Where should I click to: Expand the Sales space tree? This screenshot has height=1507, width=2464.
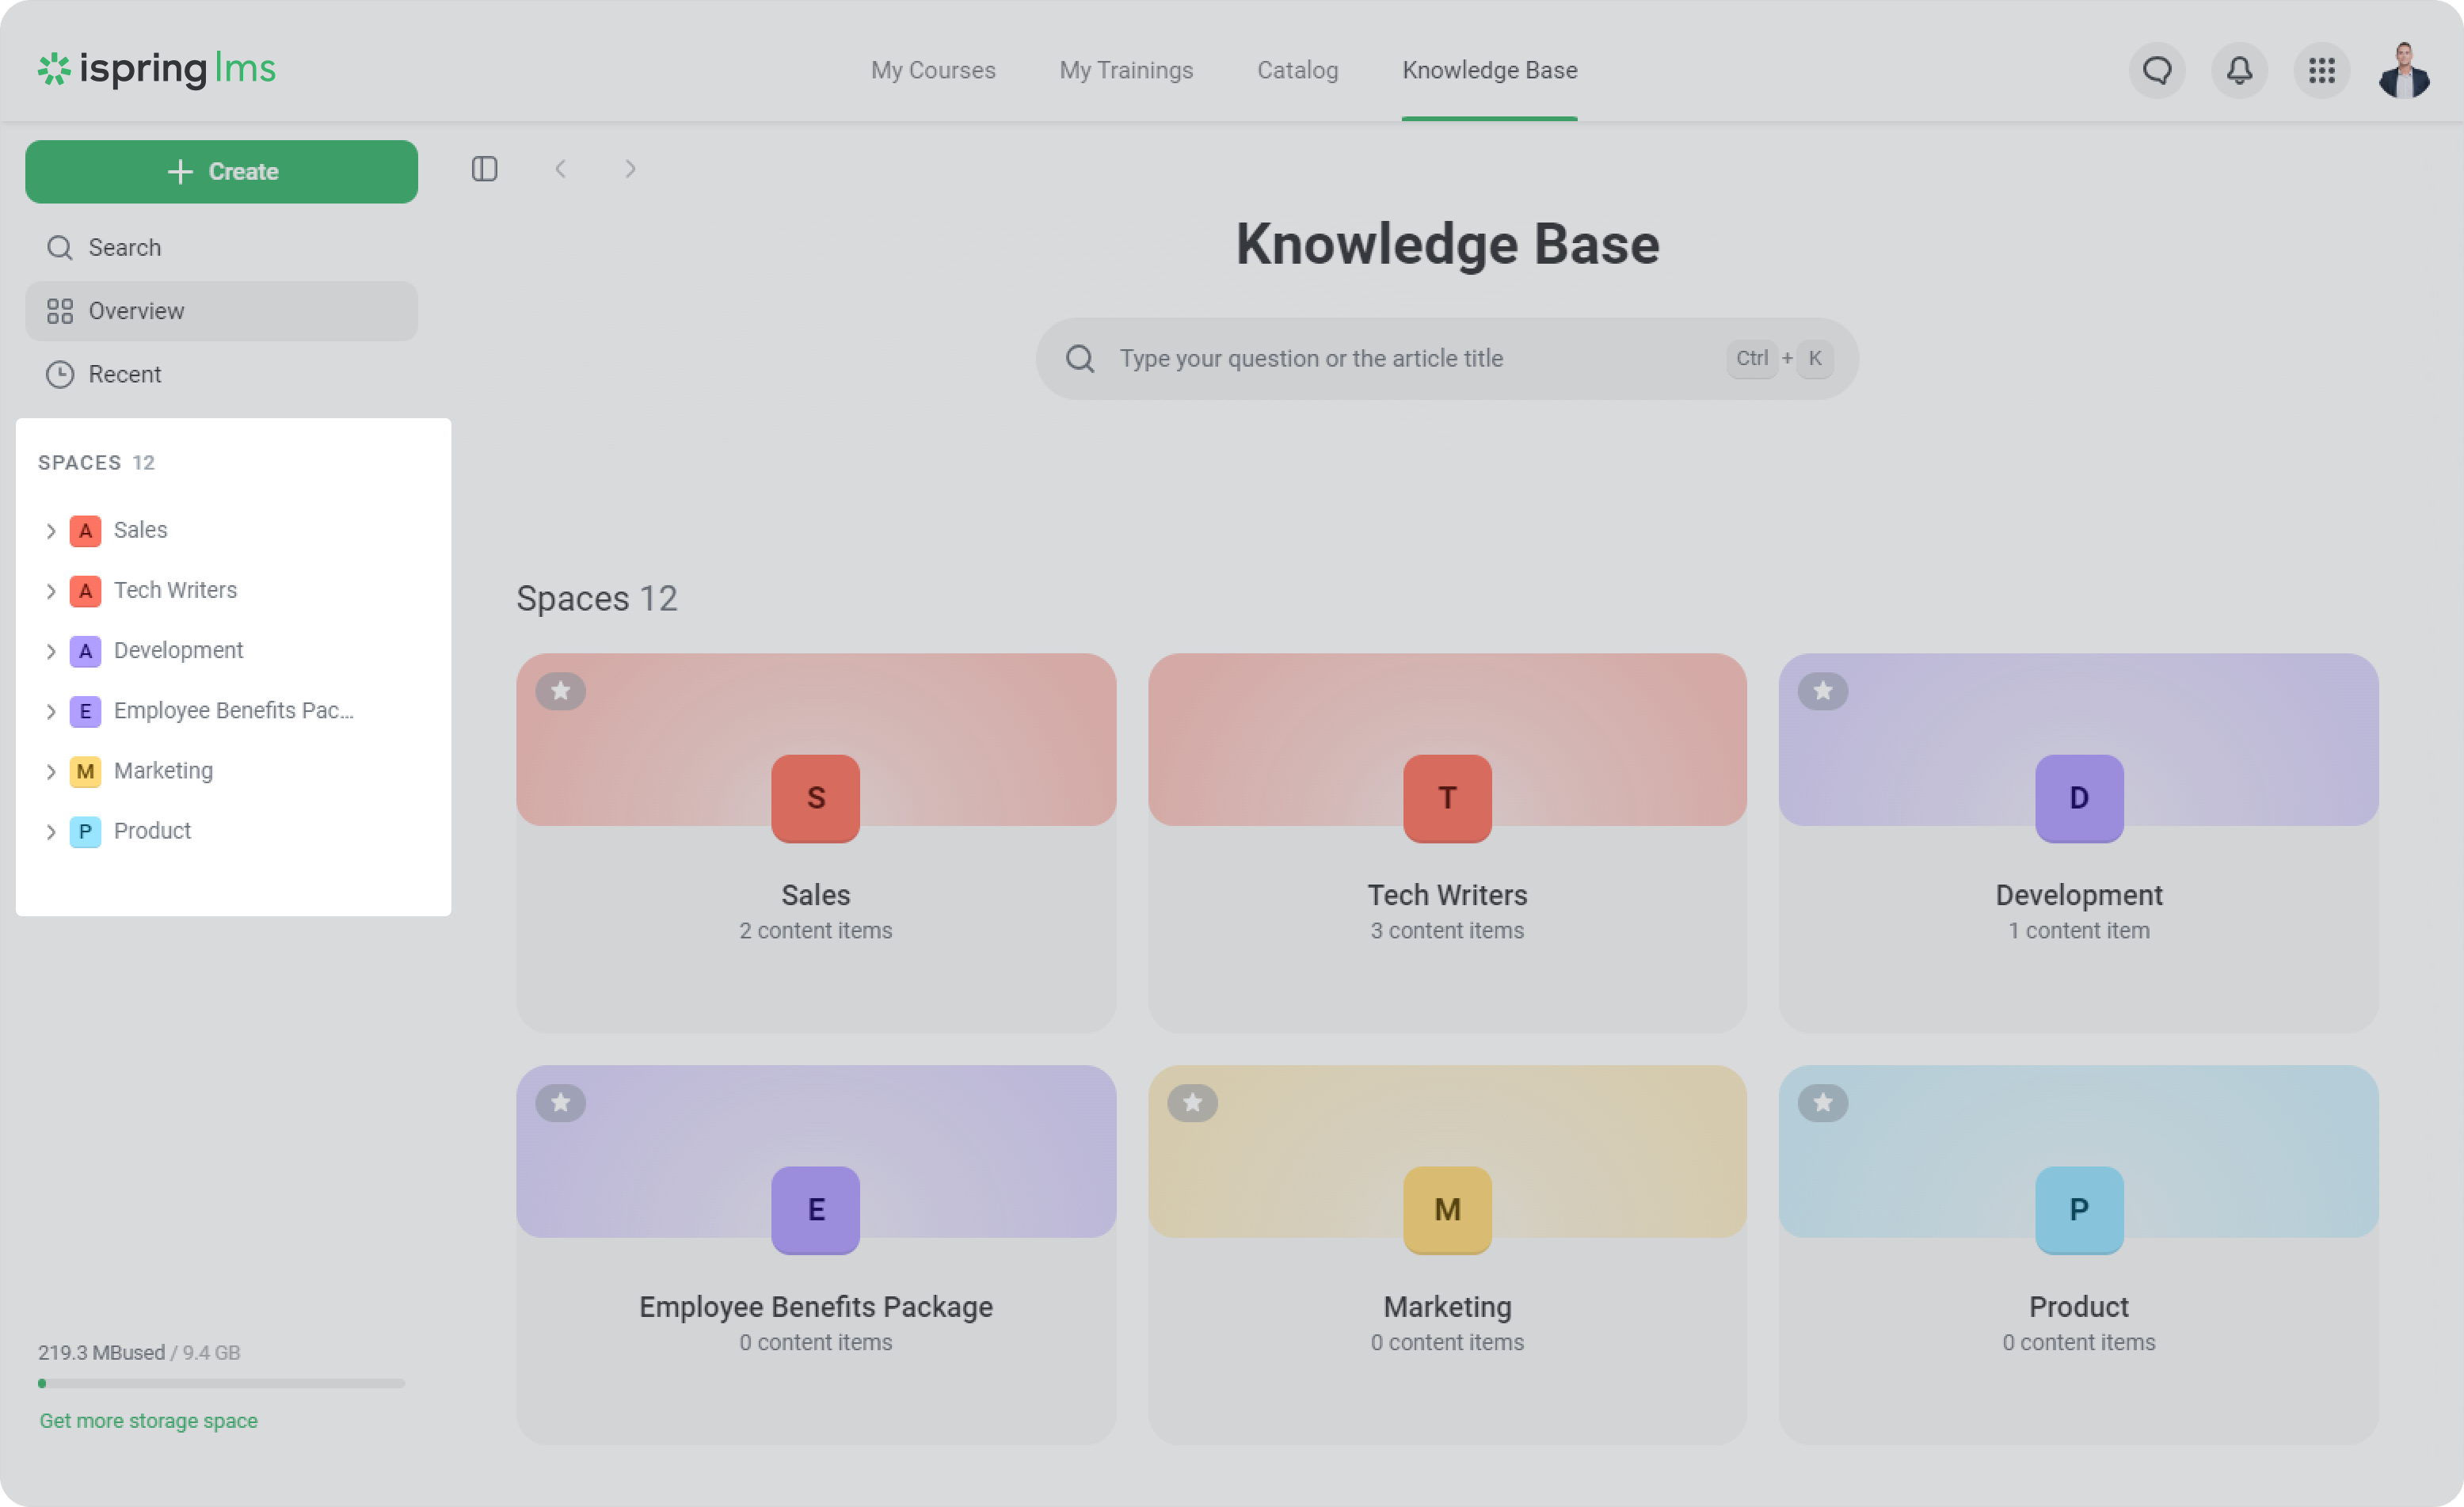coord(50,531)
